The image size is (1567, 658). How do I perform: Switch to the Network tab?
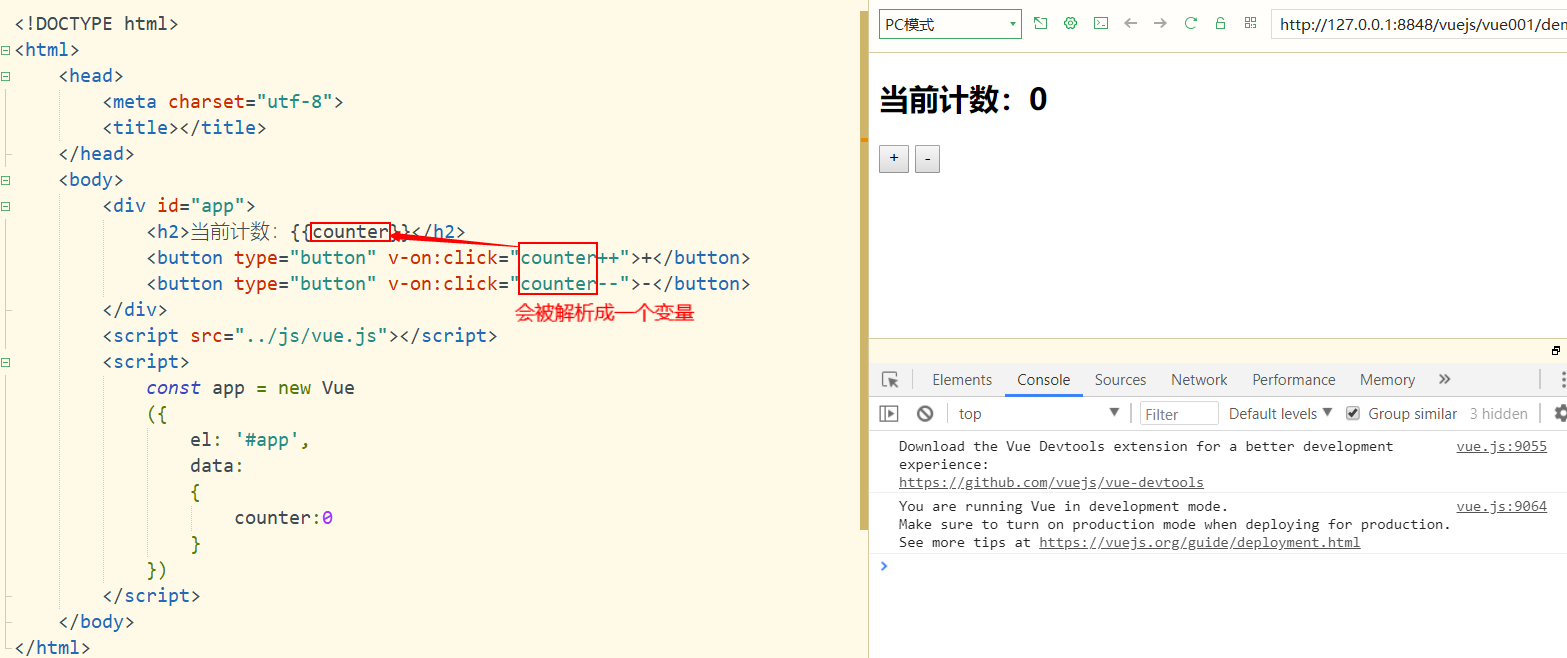[x=1199, y=380]
